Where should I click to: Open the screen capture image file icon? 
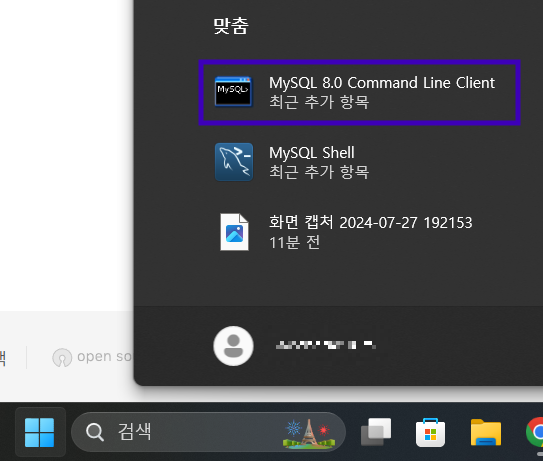pos(234,232)
